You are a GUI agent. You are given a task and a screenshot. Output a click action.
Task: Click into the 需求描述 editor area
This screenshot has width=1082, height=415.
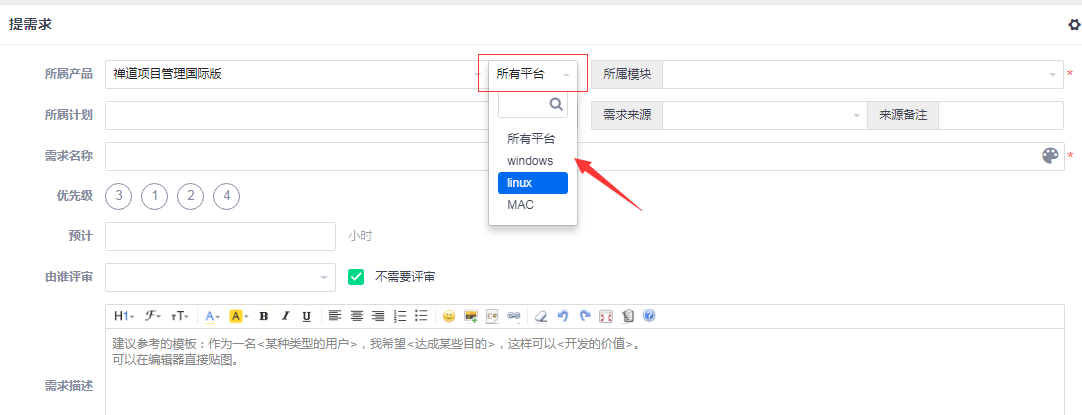click(584, 371)
